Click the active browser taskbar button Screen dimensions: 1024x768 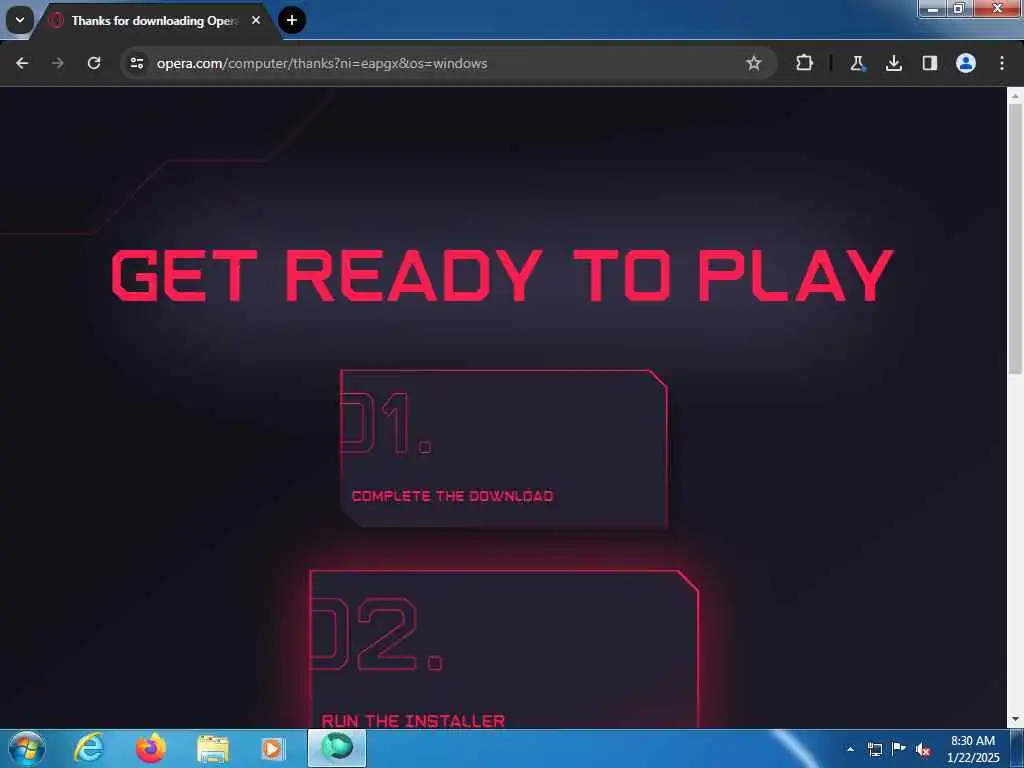(x=337, y=748)
